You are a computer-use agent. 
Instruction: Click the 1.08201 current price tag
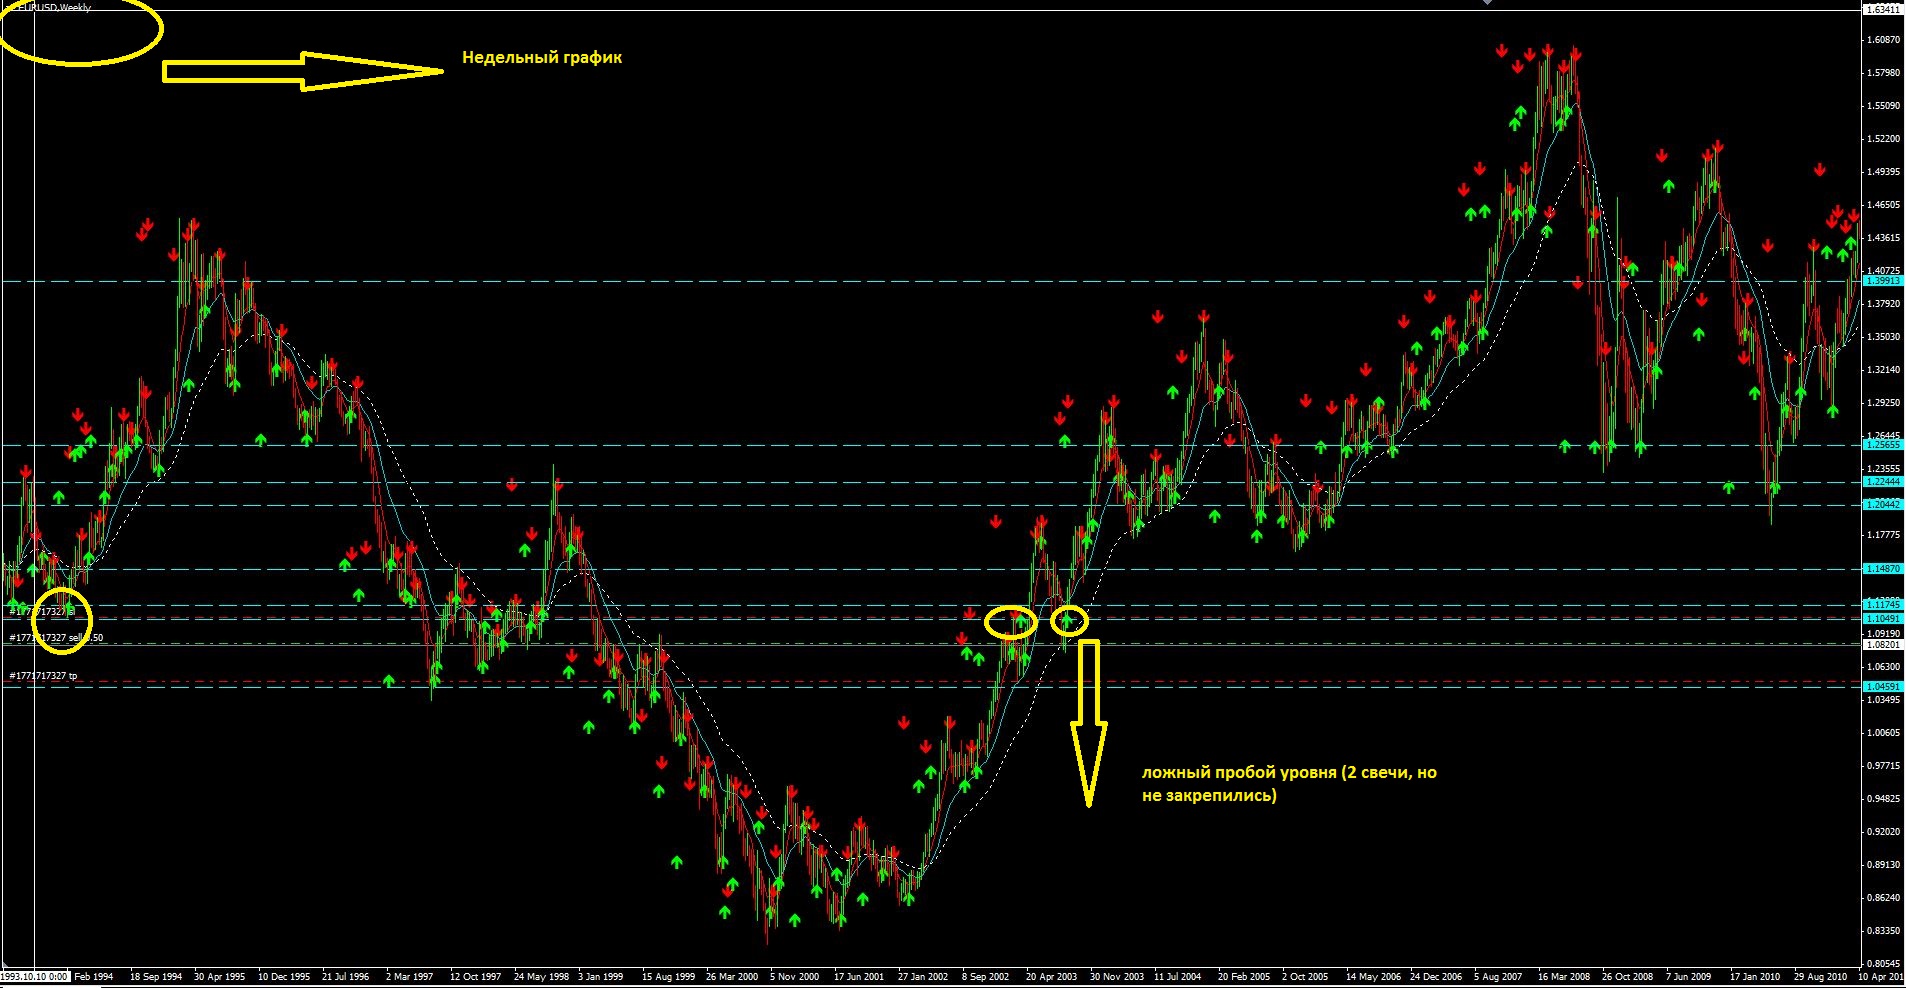1883,645
